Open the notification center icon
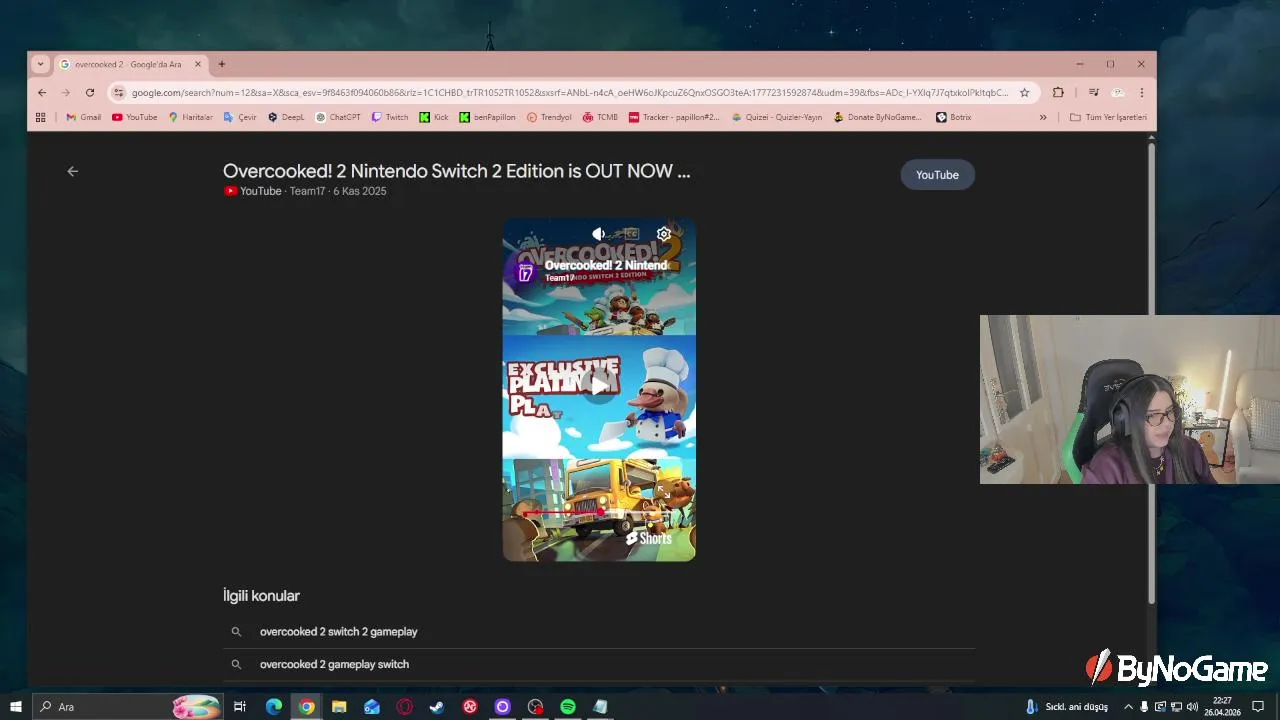Image resolution: width=1280 pixels, height=720 pixels. click(1258, 707)
